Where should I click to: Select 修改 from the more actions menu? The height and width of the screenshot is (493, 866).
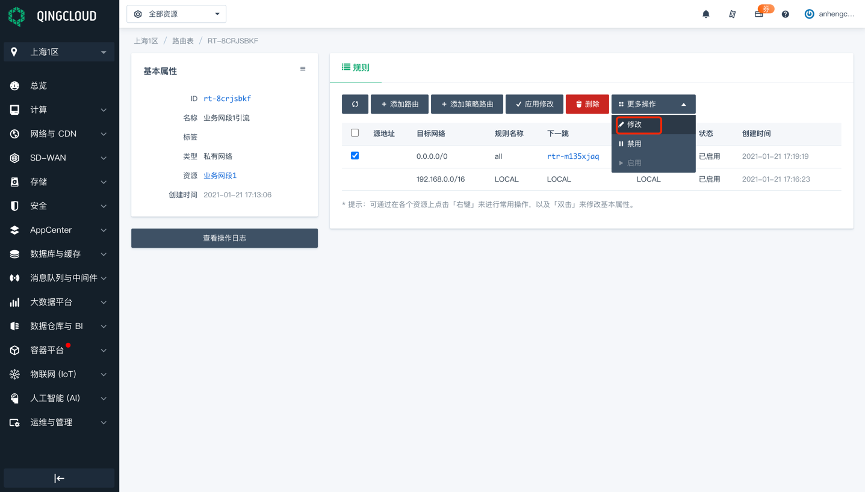tap(638, 125)
